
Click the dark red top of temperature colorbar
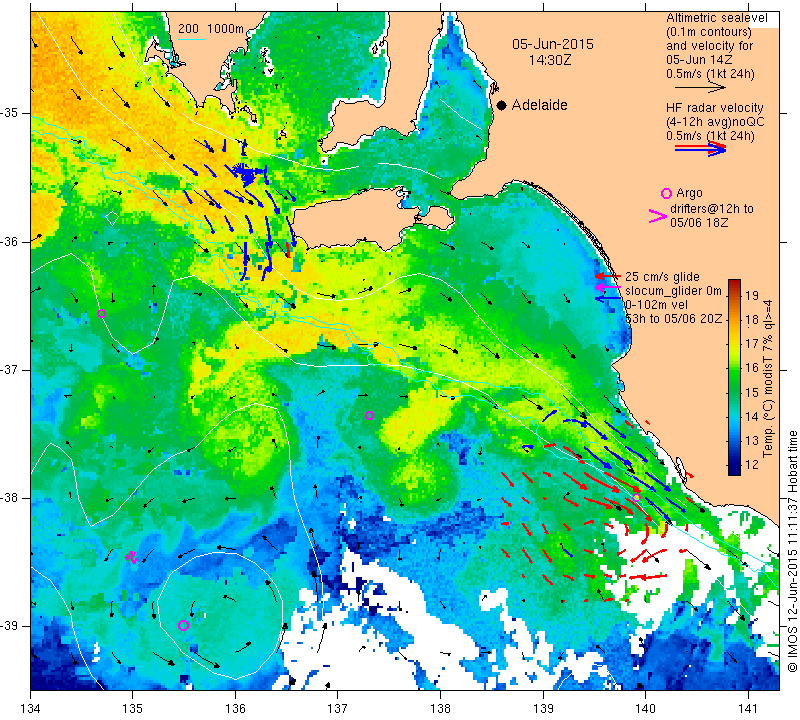734,284
